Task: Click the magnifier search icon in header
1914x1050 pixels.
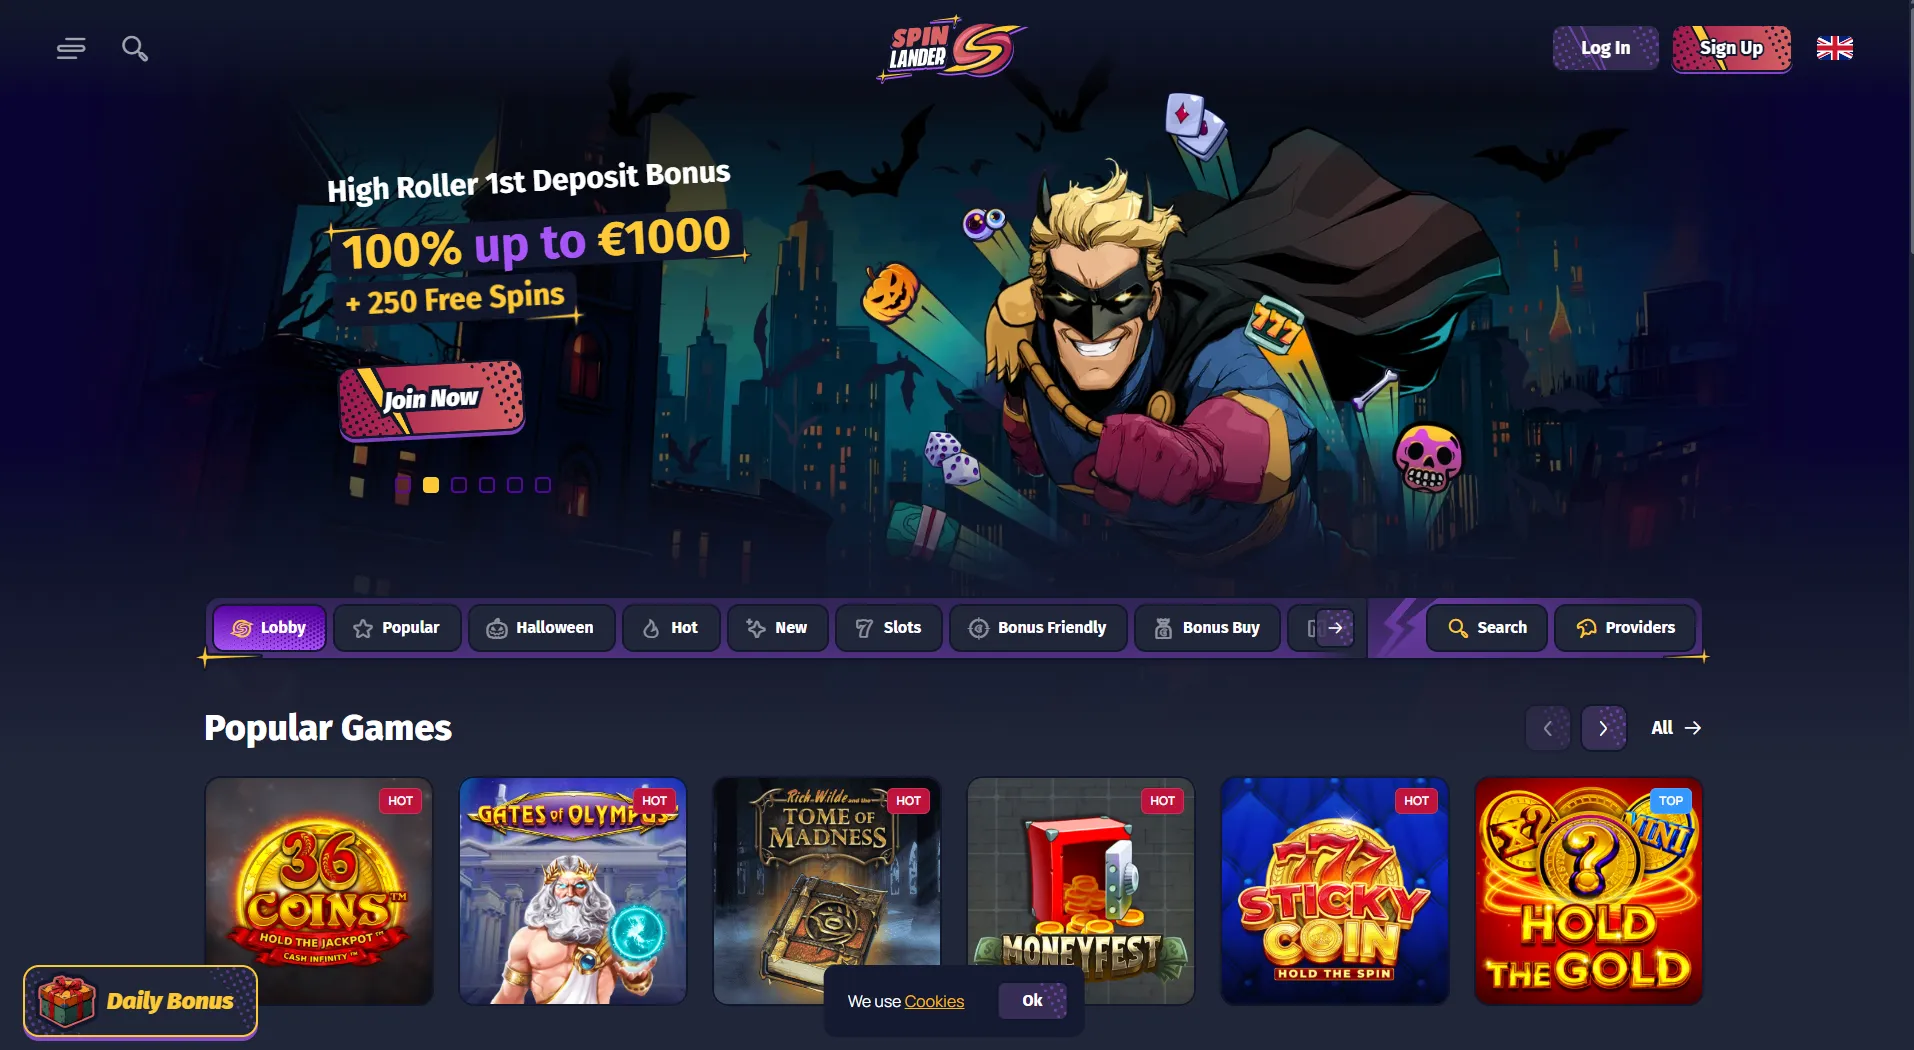Action: 135,48
